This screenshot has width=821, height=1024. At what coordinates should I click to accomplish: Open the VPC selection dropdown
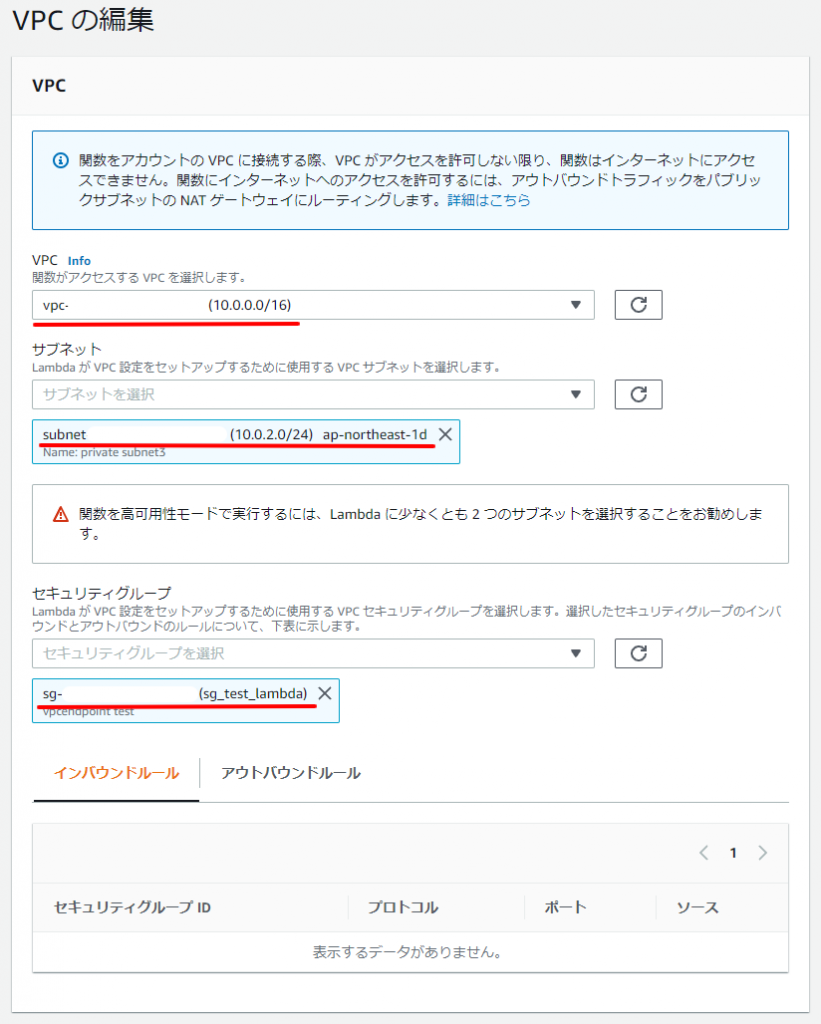[x=313, y=305]
